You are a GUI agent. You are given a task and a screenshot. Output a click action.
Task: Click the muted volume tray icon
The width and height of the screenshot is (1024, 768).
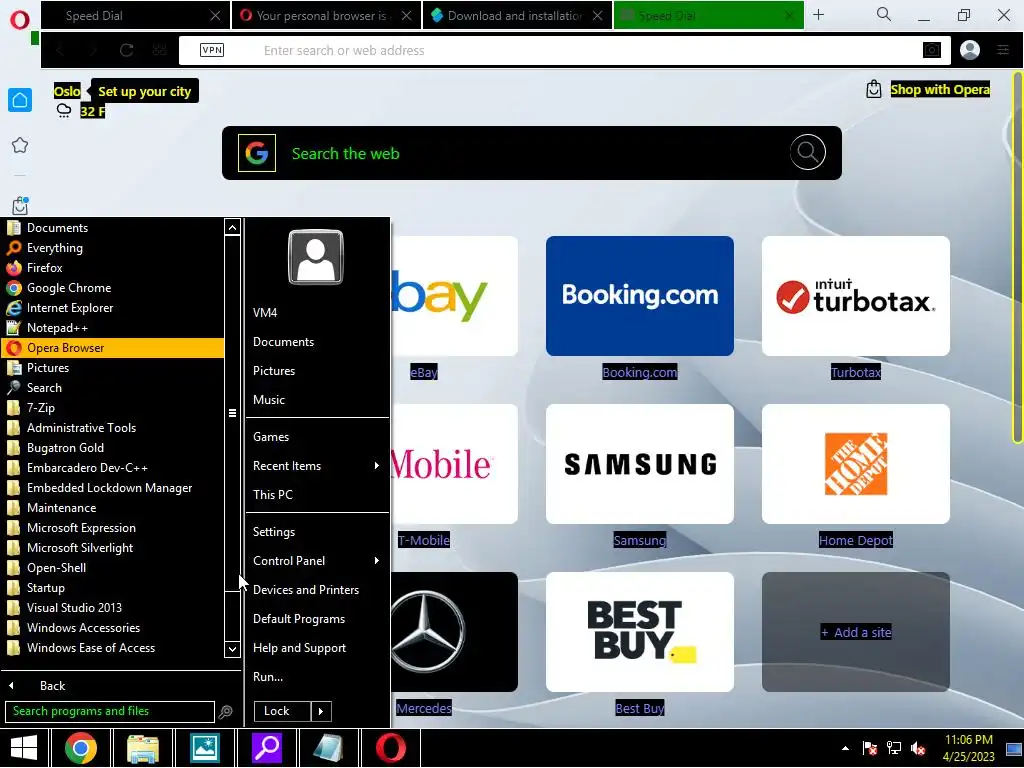pyautogui.click(x=918, y=748)
